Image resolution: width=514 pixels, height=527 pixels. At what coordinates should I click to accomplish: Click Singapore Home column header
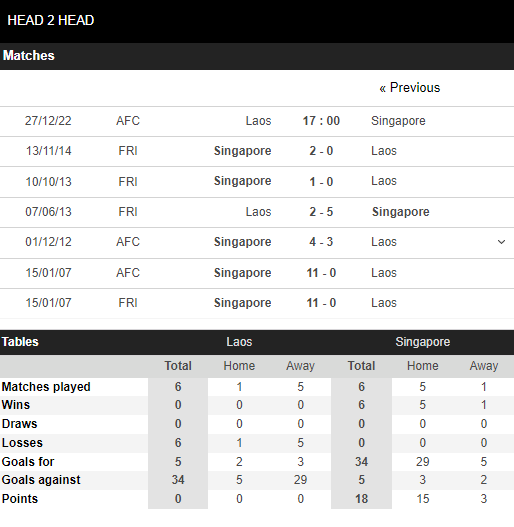(x=423, y=366)
